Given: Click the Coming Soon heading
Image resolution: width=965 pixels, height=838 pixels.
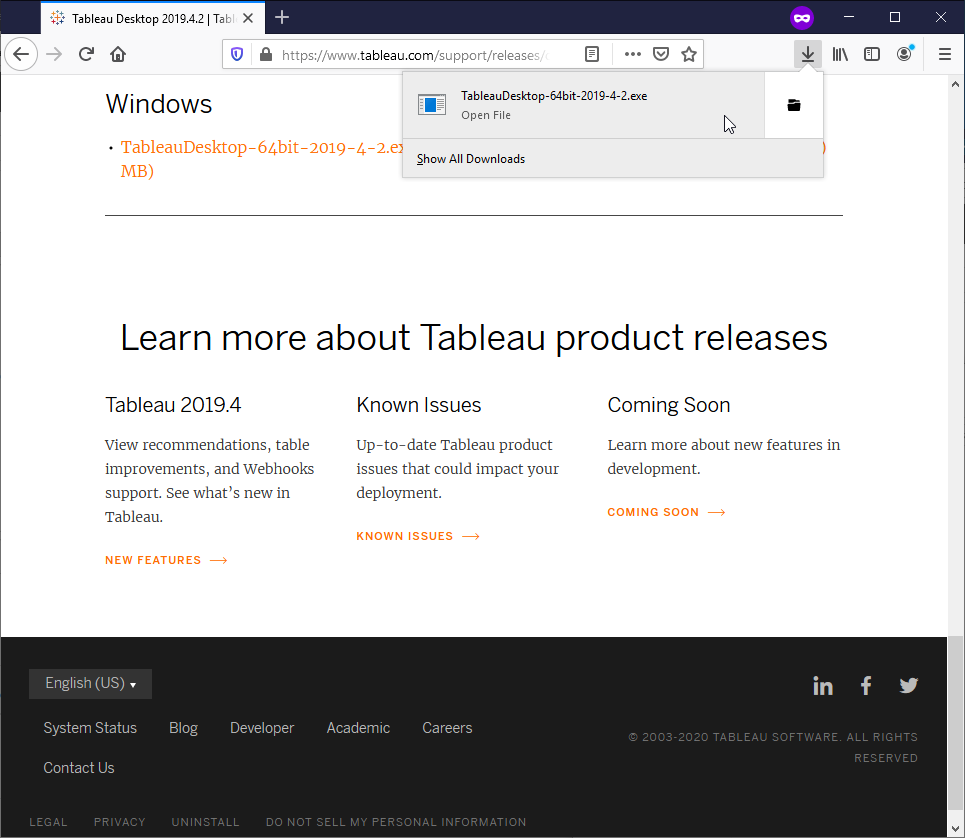Looking at the screenshot, I should pyautogui.click(x=669, y=405).
